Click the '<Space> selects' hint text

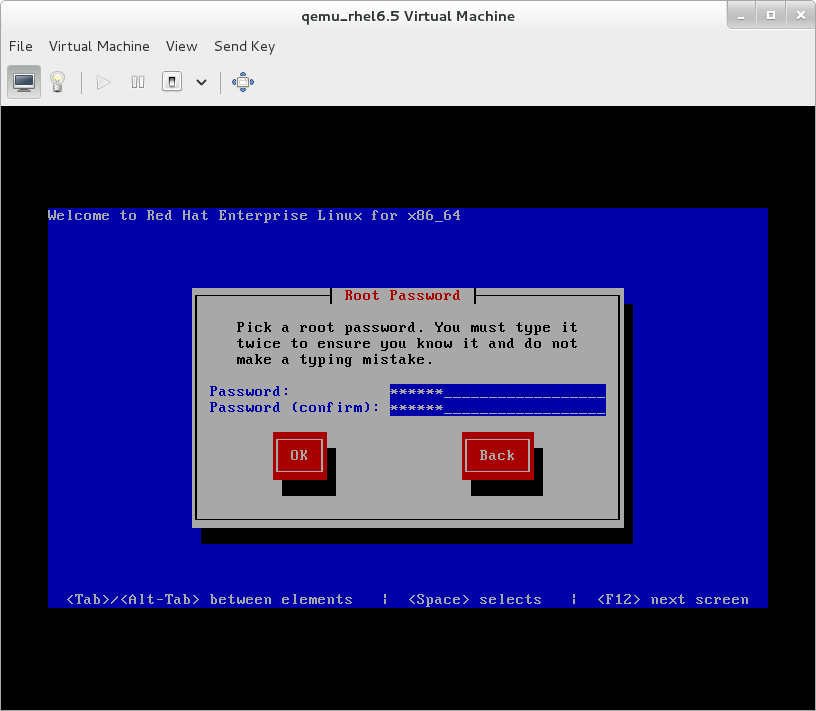(x=475, y=600)
